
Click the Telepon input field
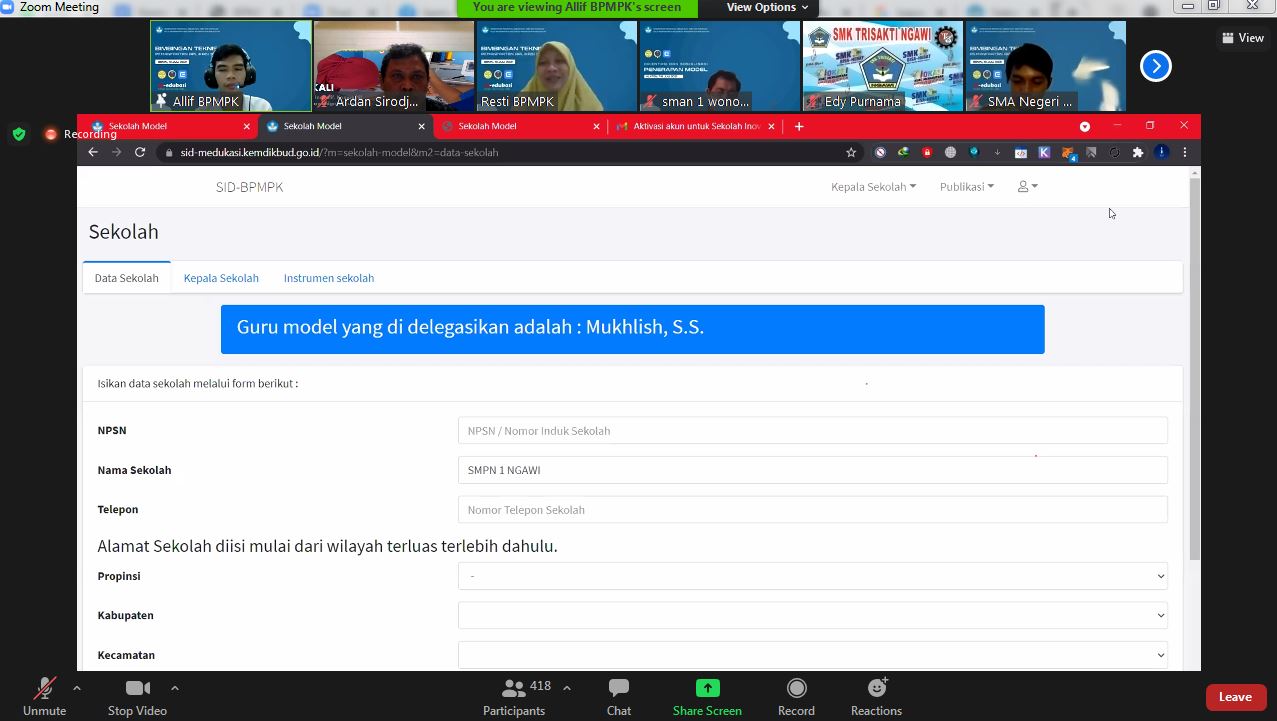[812, 509]
